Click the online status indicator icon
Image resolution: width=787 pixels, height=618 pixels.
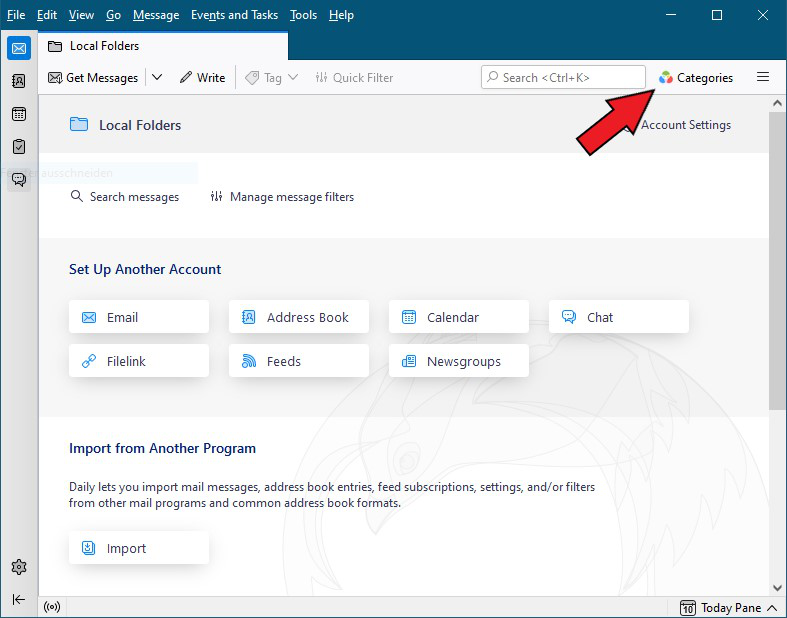point(52,607)
